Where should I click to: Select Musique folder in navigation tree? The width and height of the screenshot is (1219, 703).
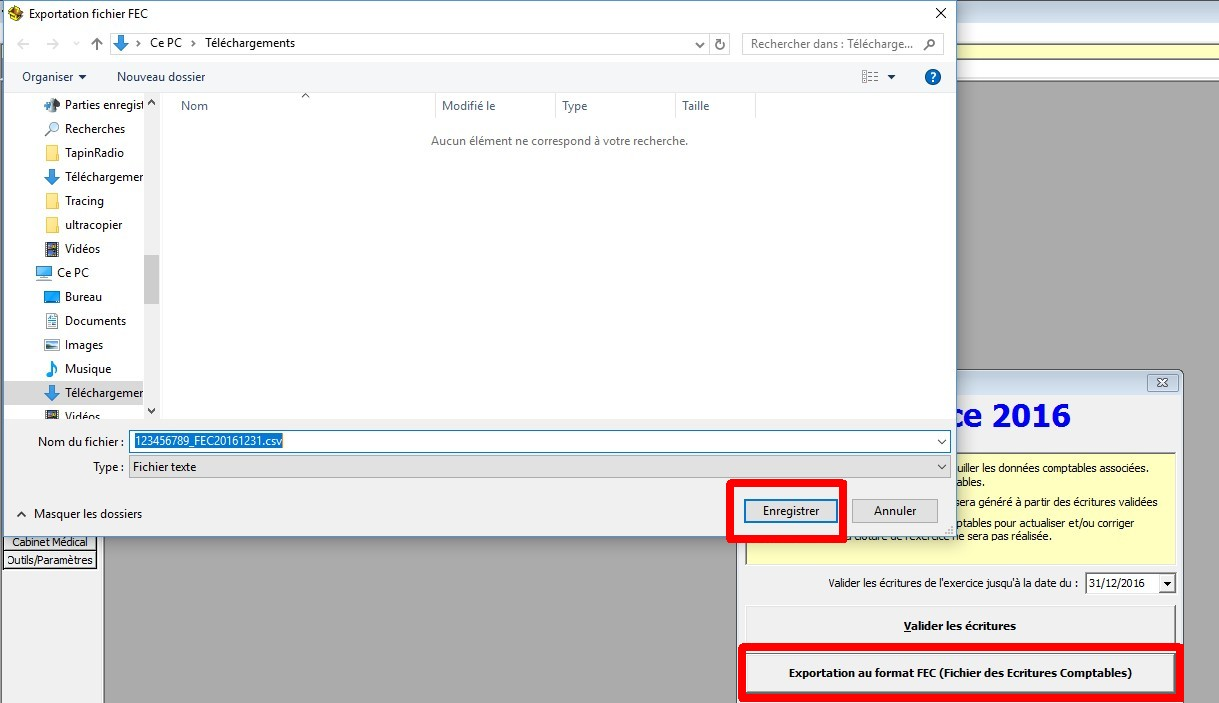tap(87, 369)
